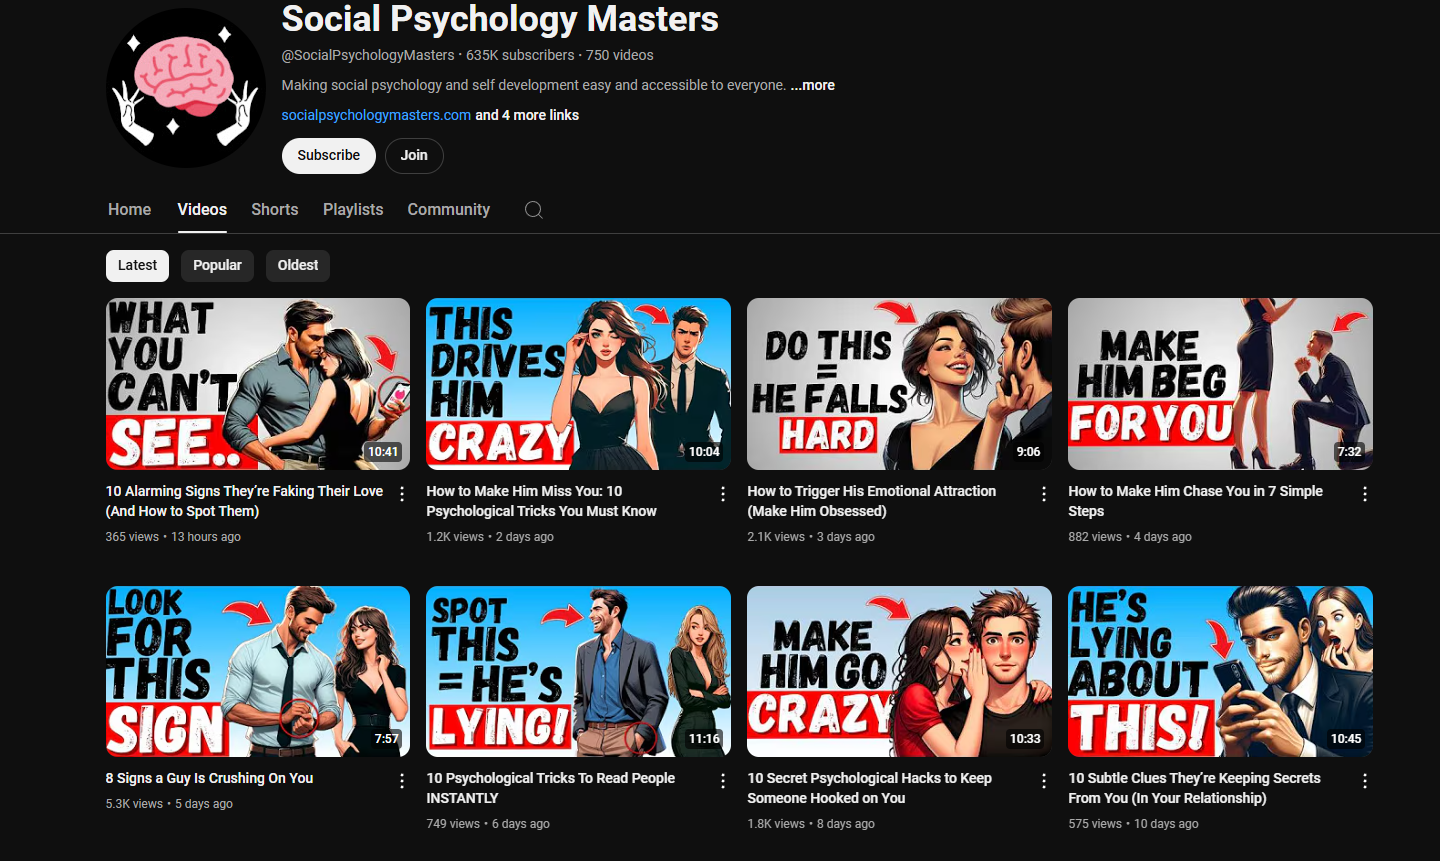
Task: Open options menu for How to Make Him Miss You
Action: (x=723, y=494)
